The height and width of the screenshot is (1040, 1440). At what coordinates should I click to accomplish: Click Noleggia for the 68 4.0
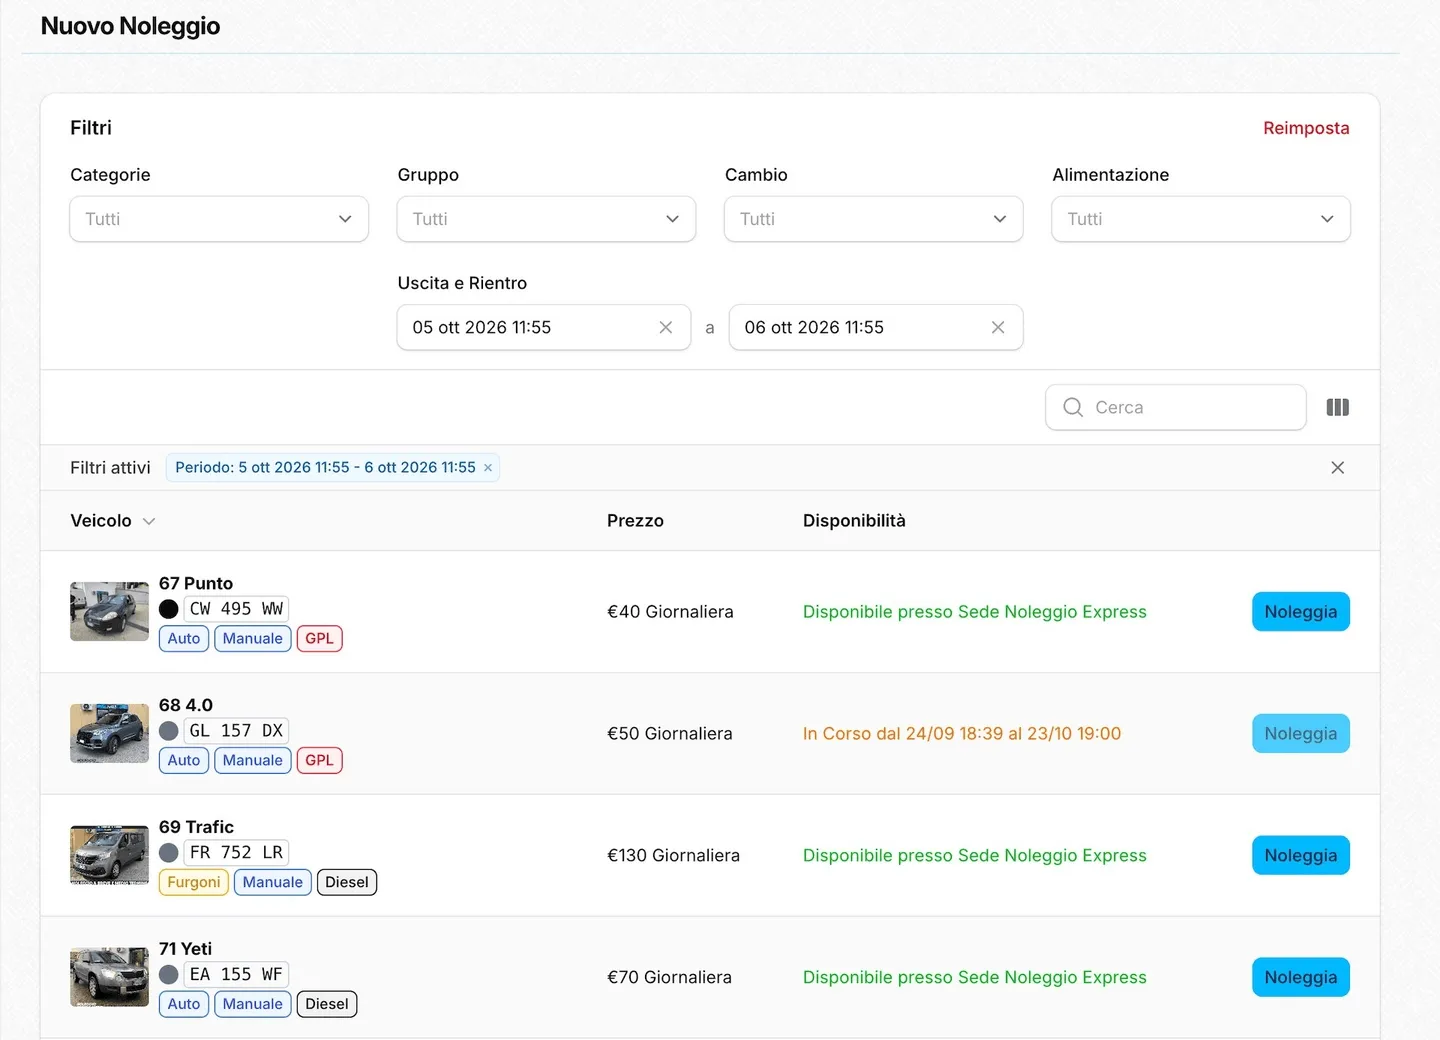1301,734
